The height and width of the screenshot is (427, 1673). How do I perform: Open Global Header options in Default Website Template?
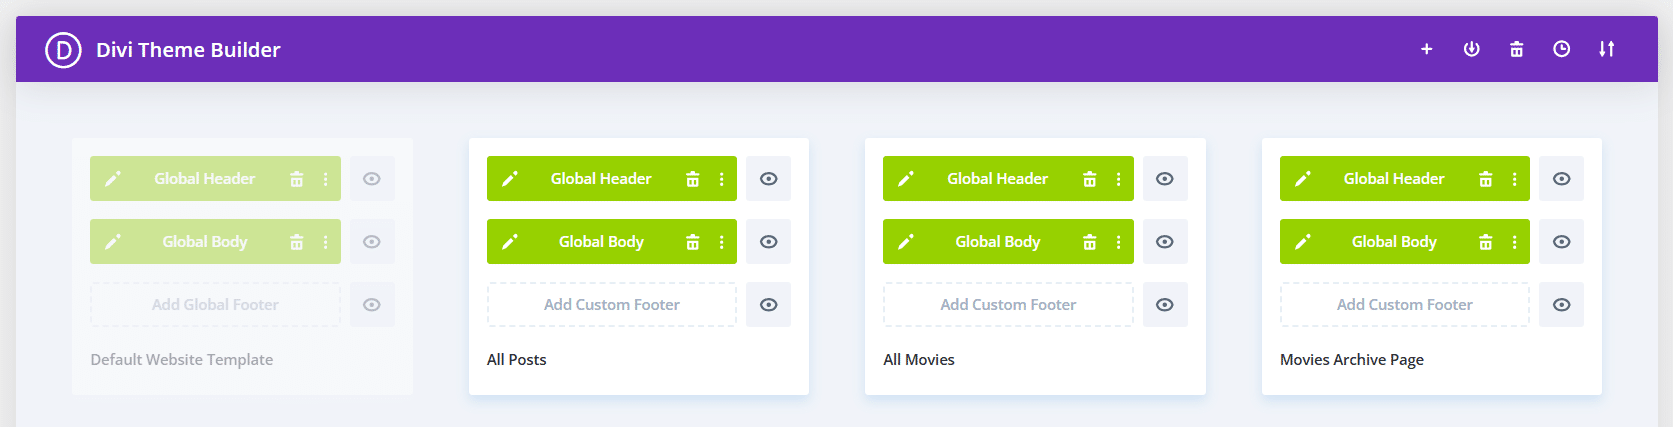click(325, 179)
